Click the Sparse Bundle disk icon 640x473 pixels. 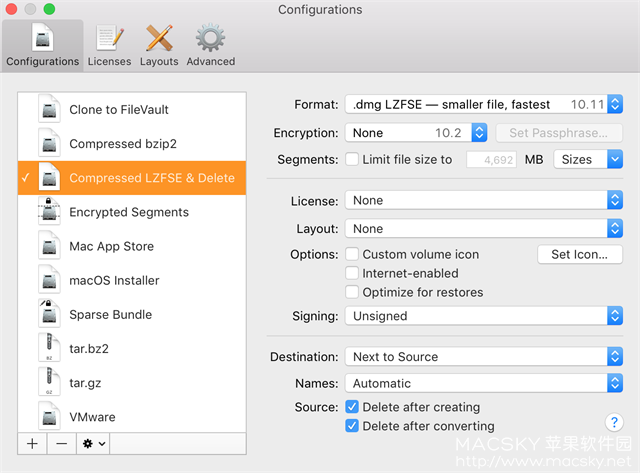49,314
